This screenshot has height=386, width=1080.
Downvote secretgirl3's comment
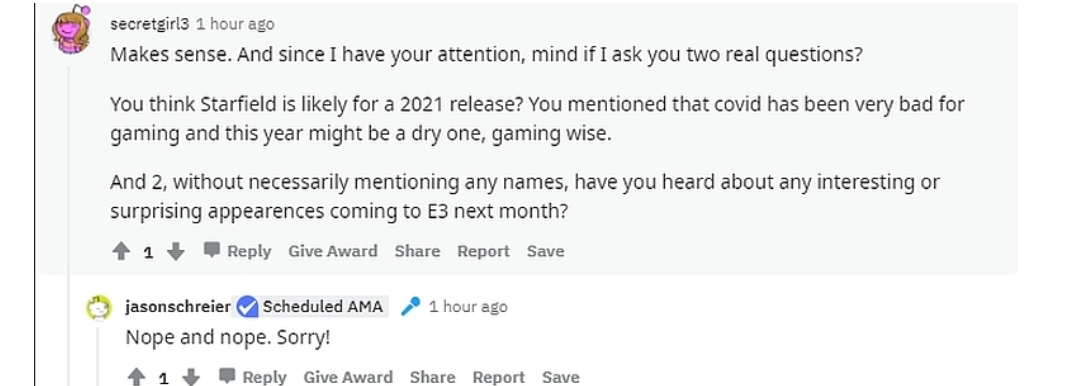click(176, 252)
